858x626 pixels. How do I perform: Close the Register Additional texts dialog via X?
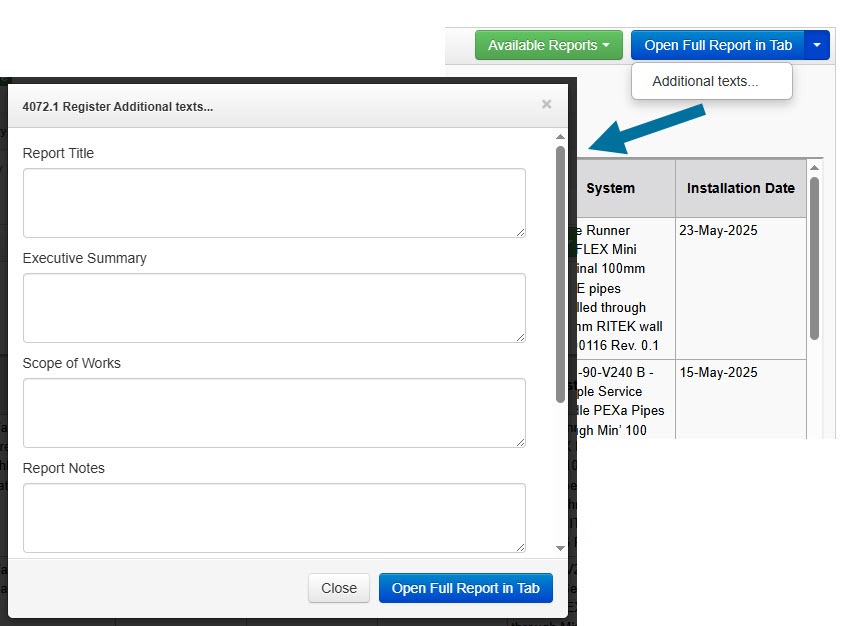[x=546, y=104]
